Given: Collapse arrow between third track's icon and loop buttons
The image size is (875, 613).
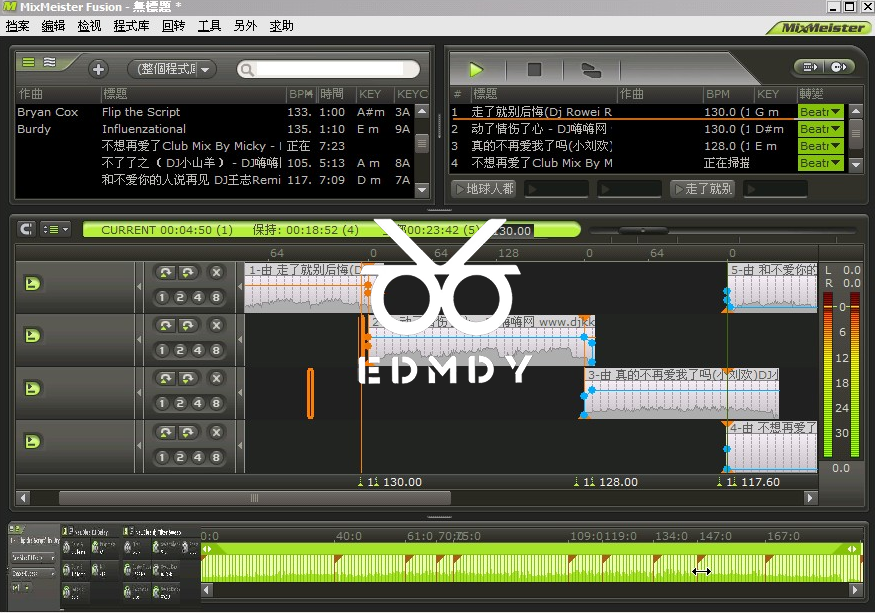Looking at the screenshot, I should point(139,392).
